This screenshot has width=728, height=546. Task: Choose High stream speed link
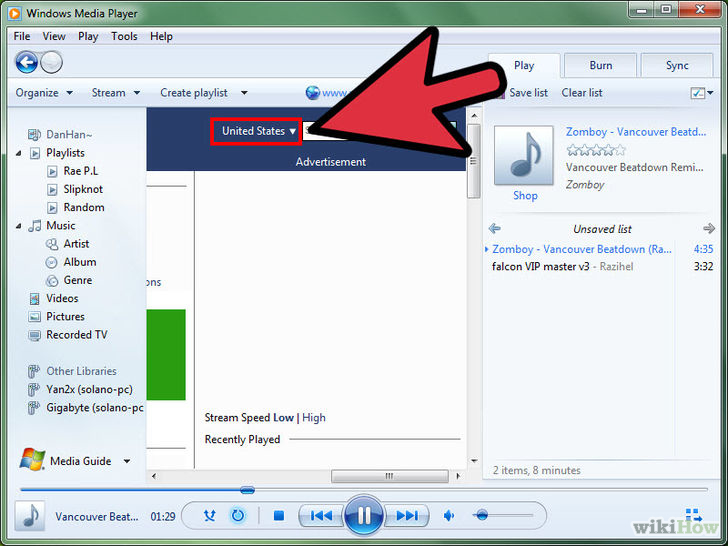314,418
